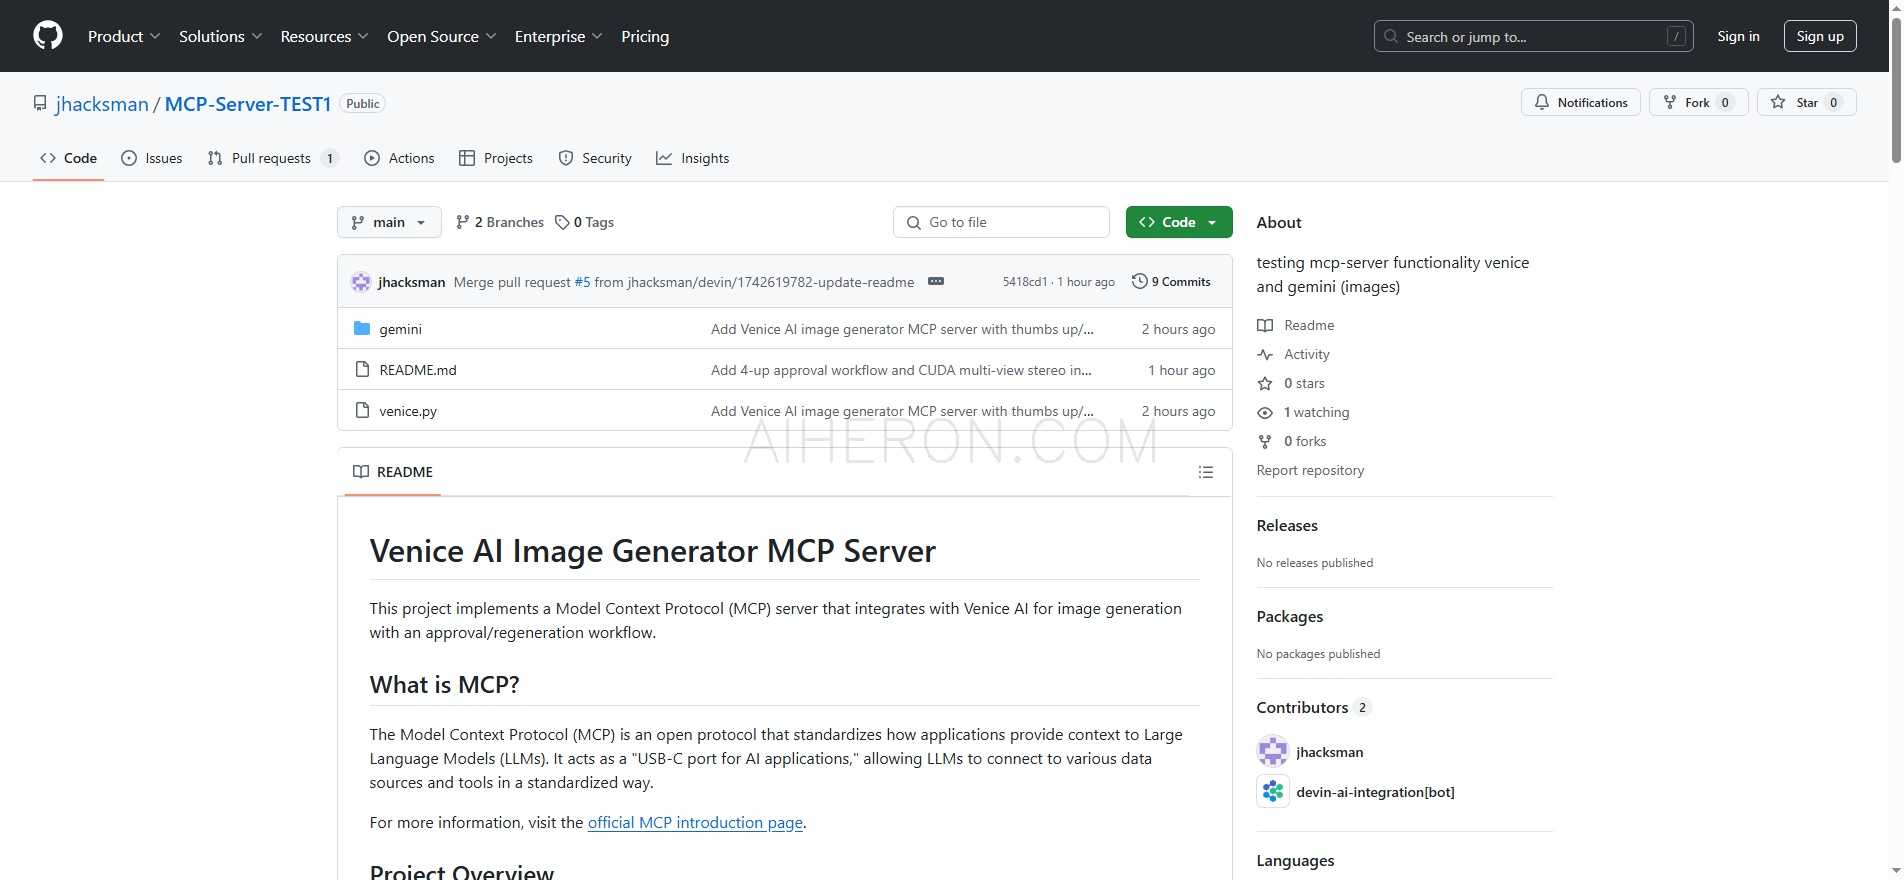Click the commit history clock icon
Viewport: 1904px width, 880px height.
pos(1139,282)
